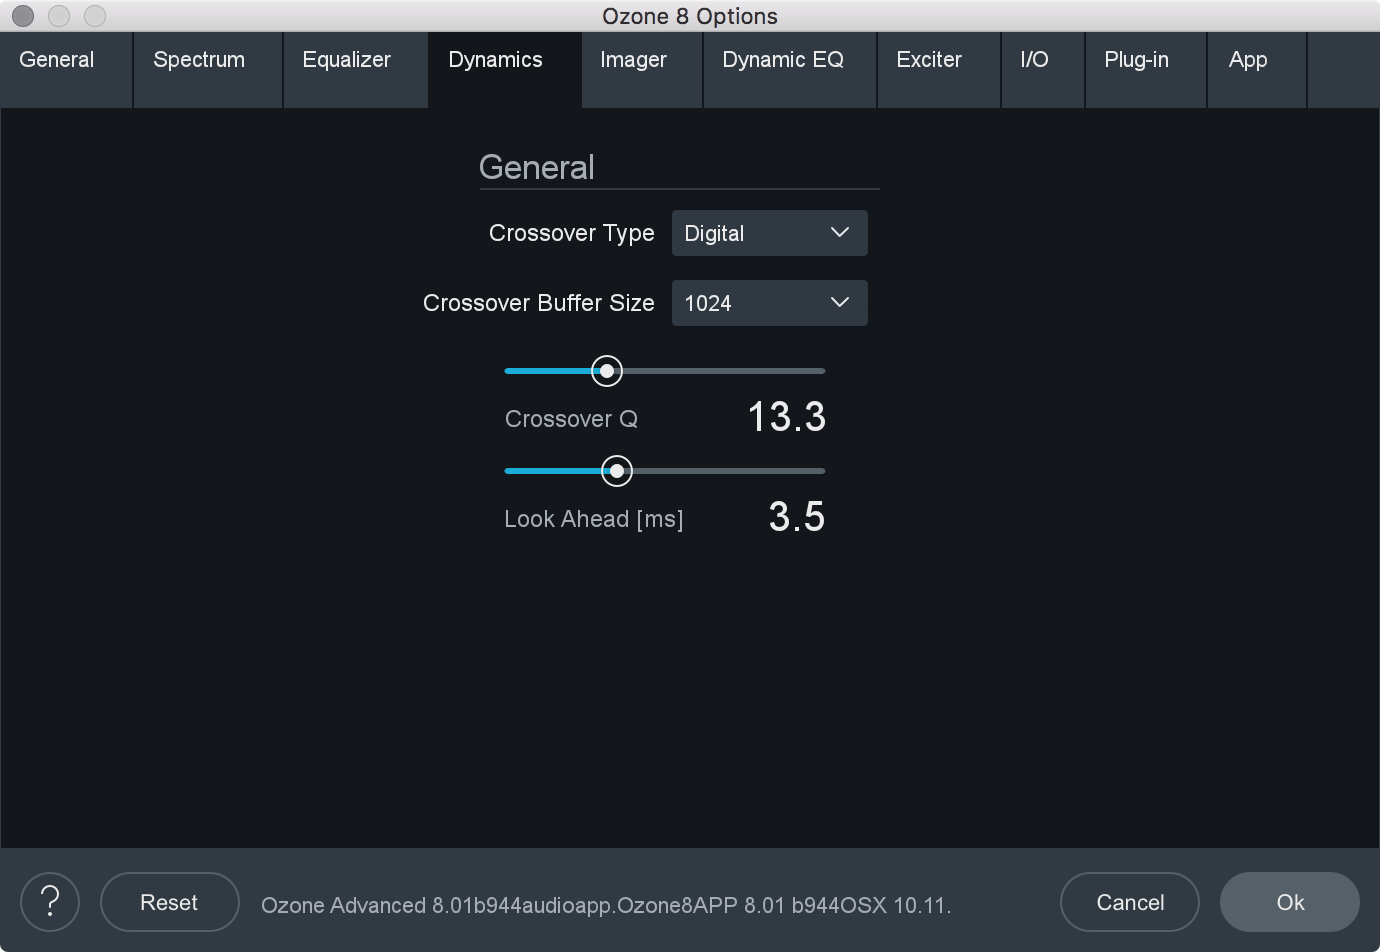Viewport: 1380px width, 952px height.
Task: Go to the Imager tab
Action: [x=642, y=70]
